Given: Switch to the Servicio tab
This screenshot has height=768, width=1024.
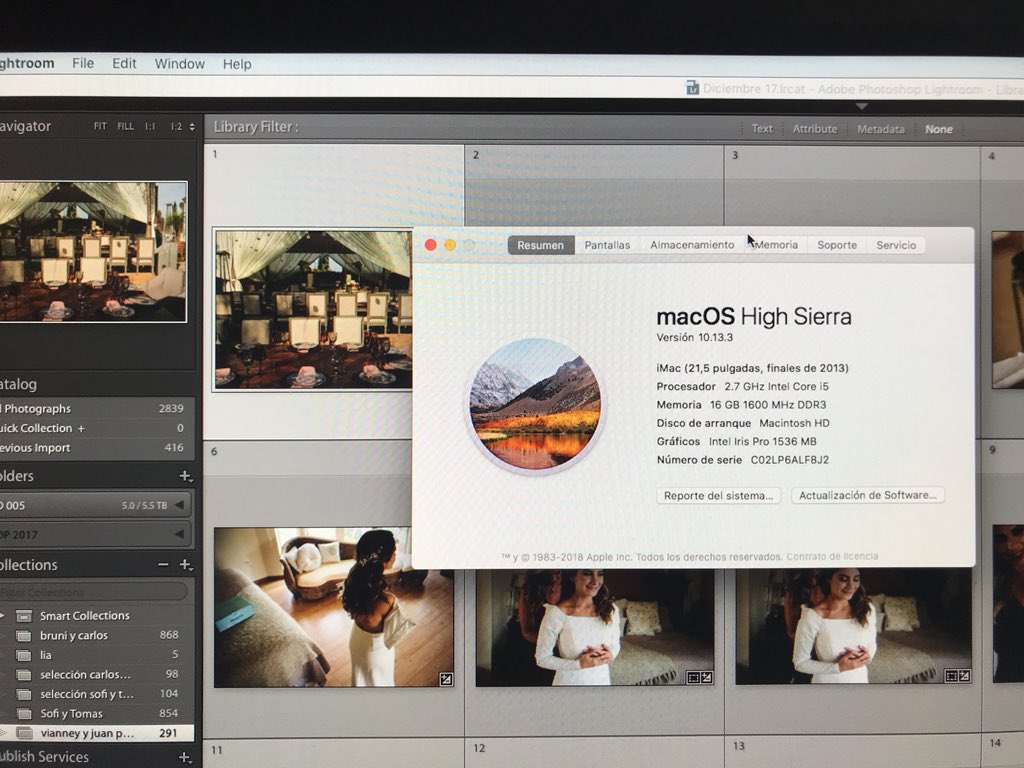Looking at the screenshot, I should 896,245.
